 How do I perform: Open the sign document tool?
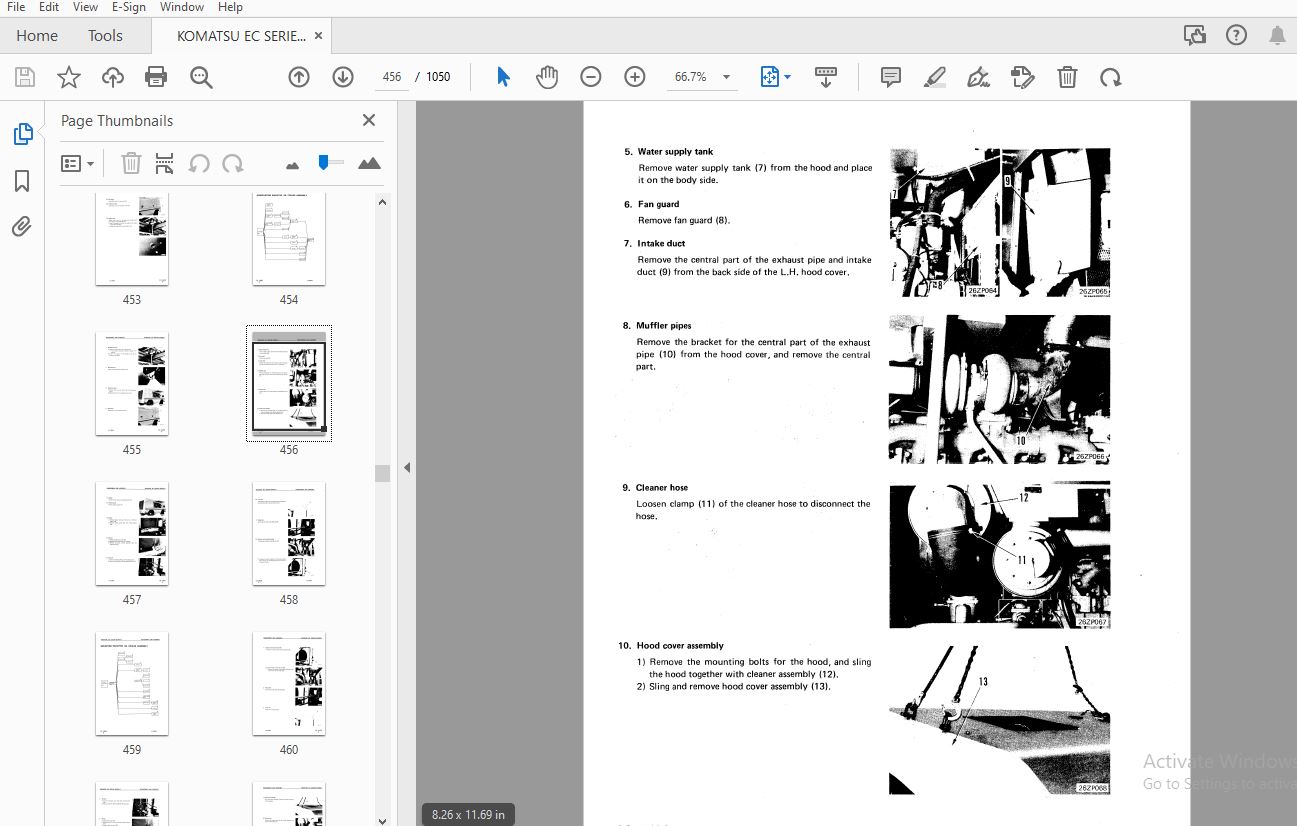tap(979, 77)
